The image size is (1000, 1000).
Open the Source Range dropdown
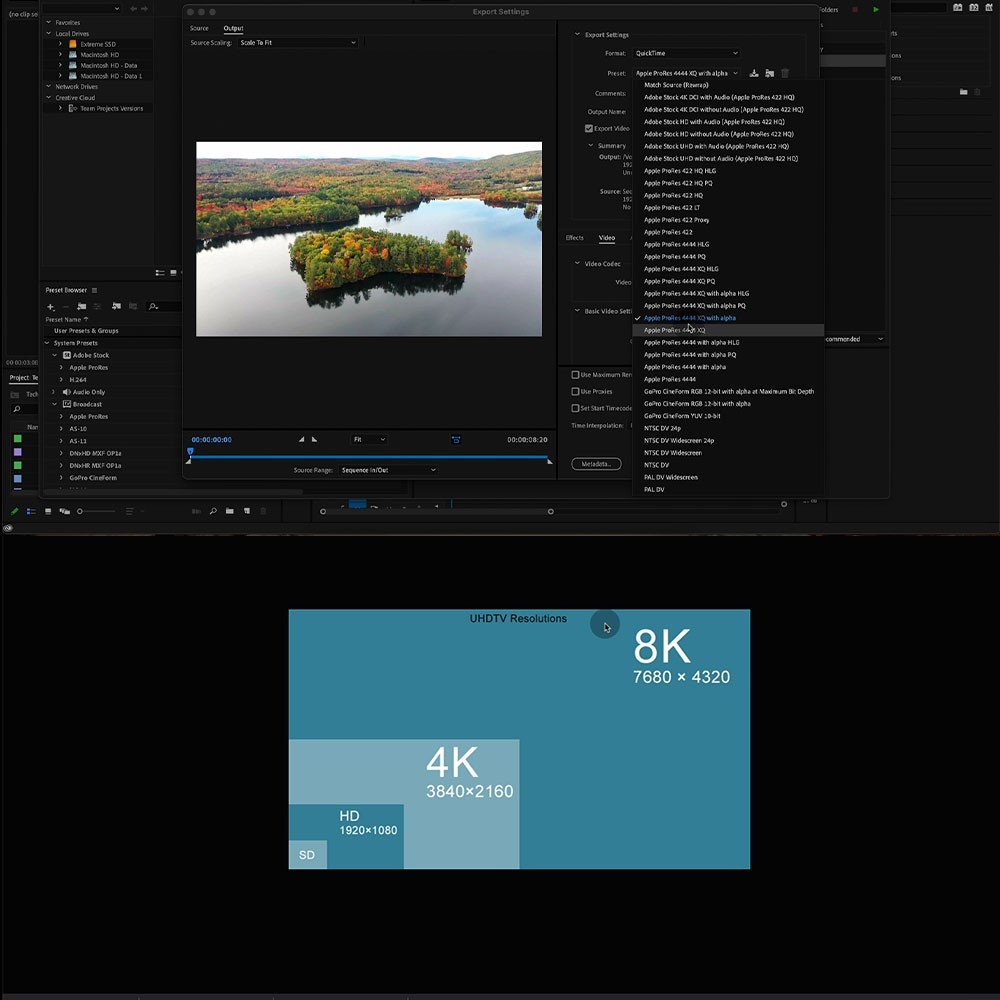(x=388, y=470)
